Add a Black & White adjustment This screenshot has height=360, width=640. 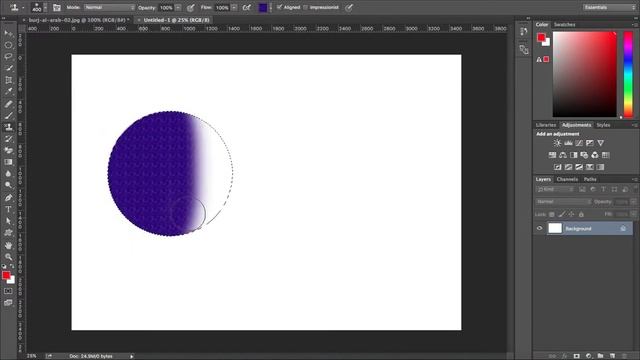(573, 155)
